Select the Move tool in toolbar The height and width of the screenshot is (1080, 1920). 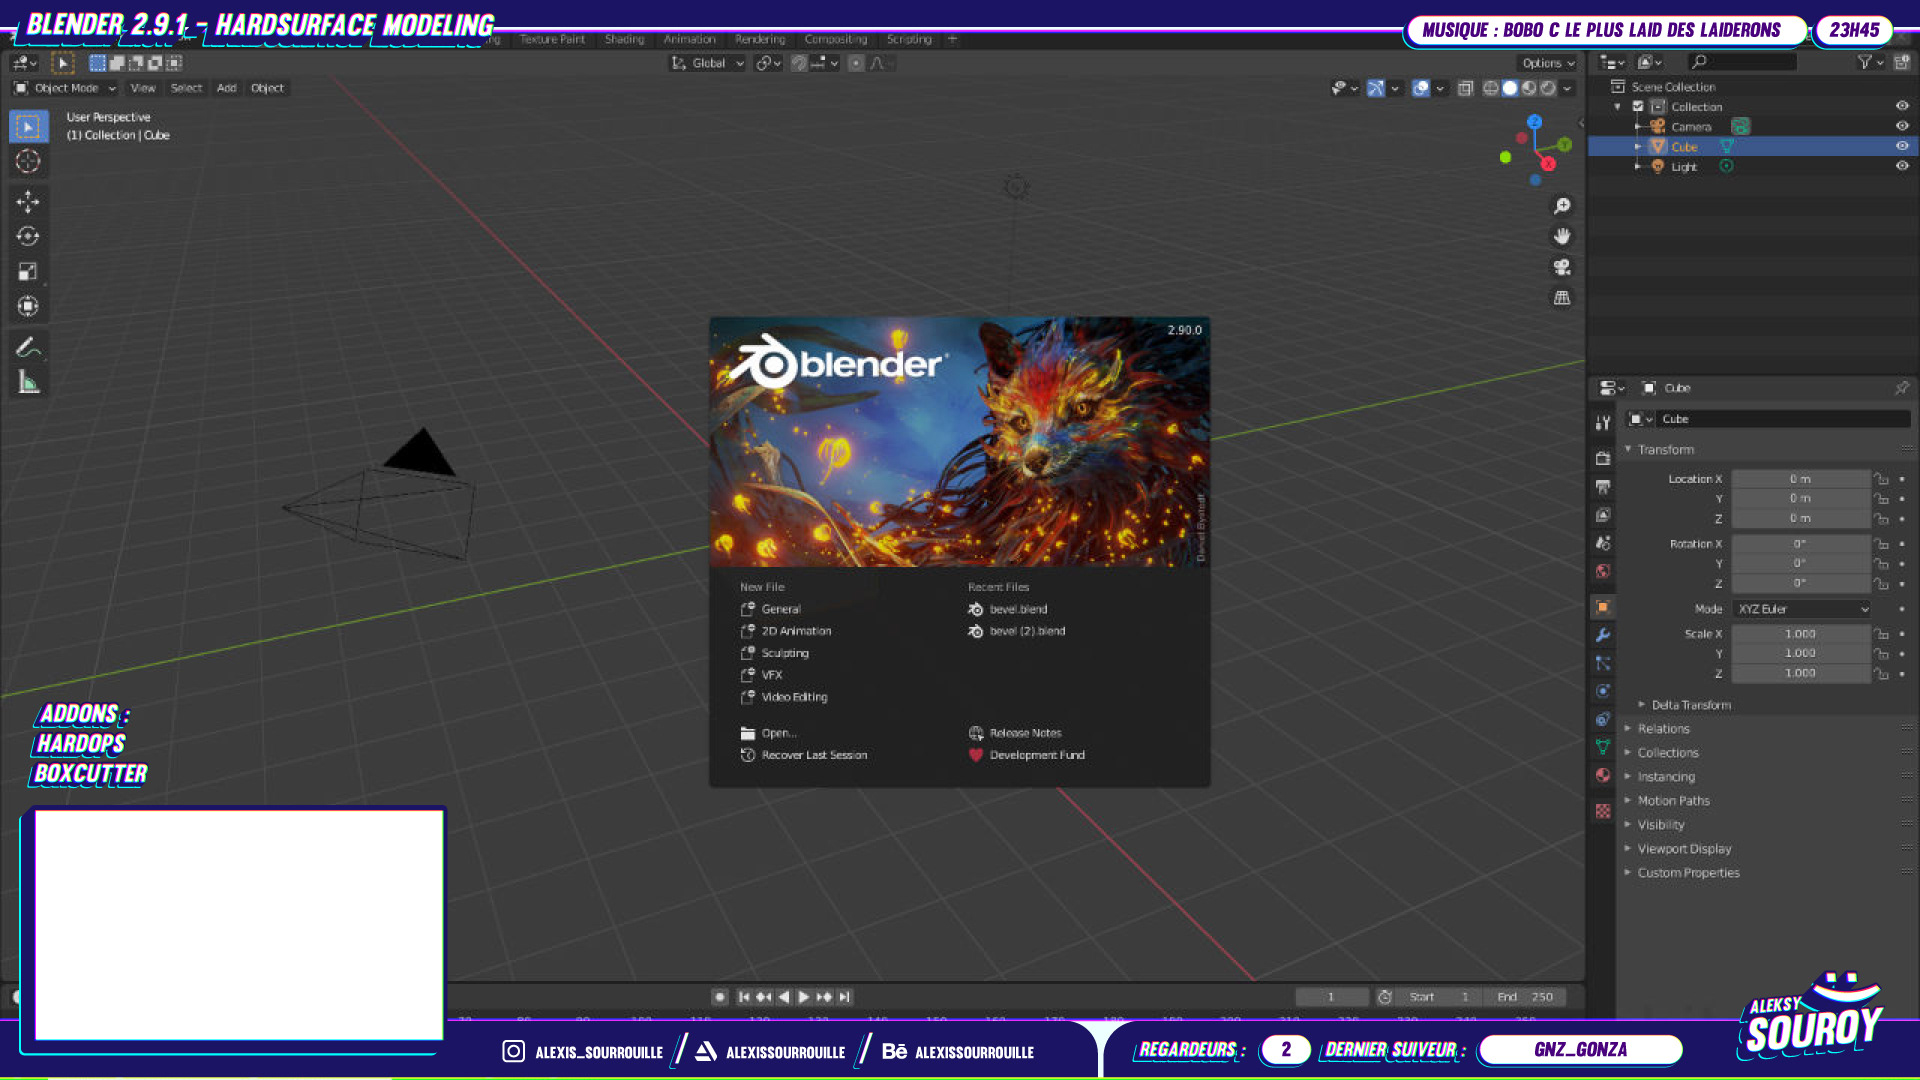28,202
